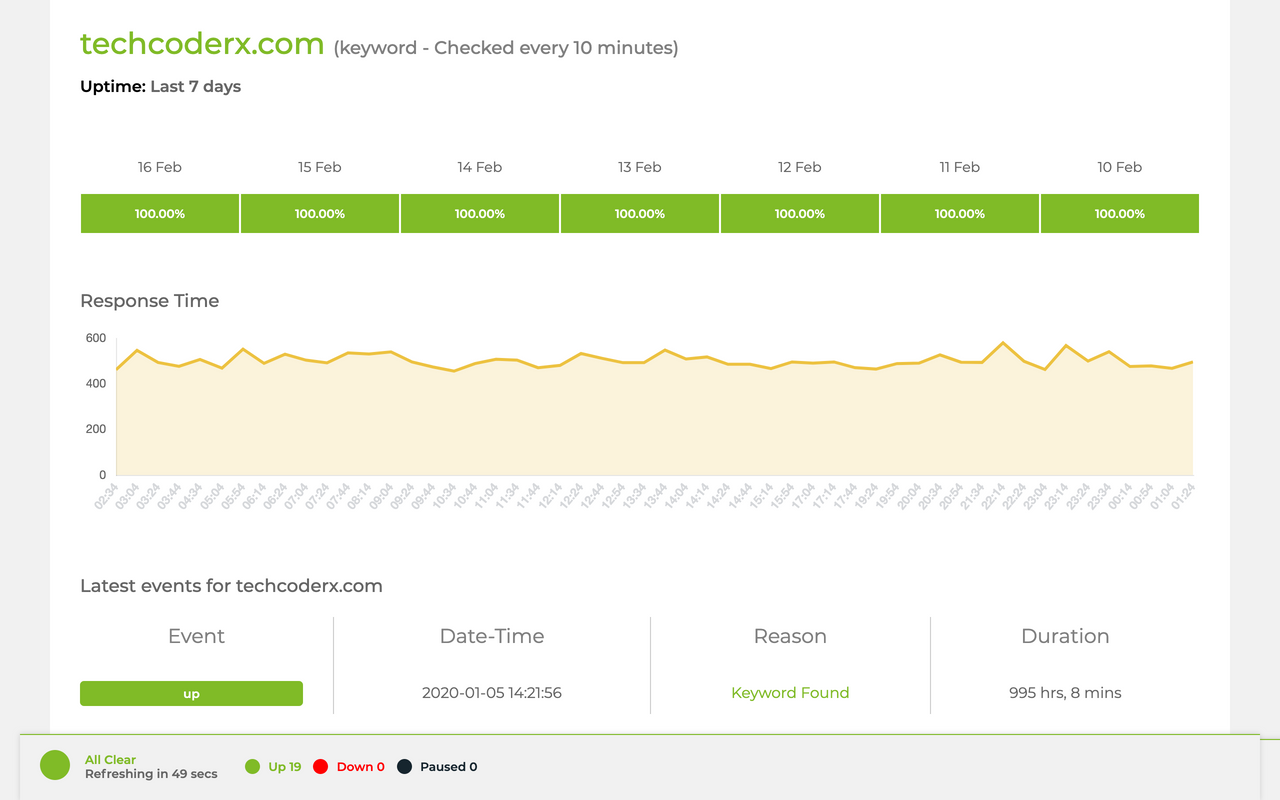The image size is (1280, 800).
Task: Click the 13 Feb 100.00% uptime bar
Action: 640,214
